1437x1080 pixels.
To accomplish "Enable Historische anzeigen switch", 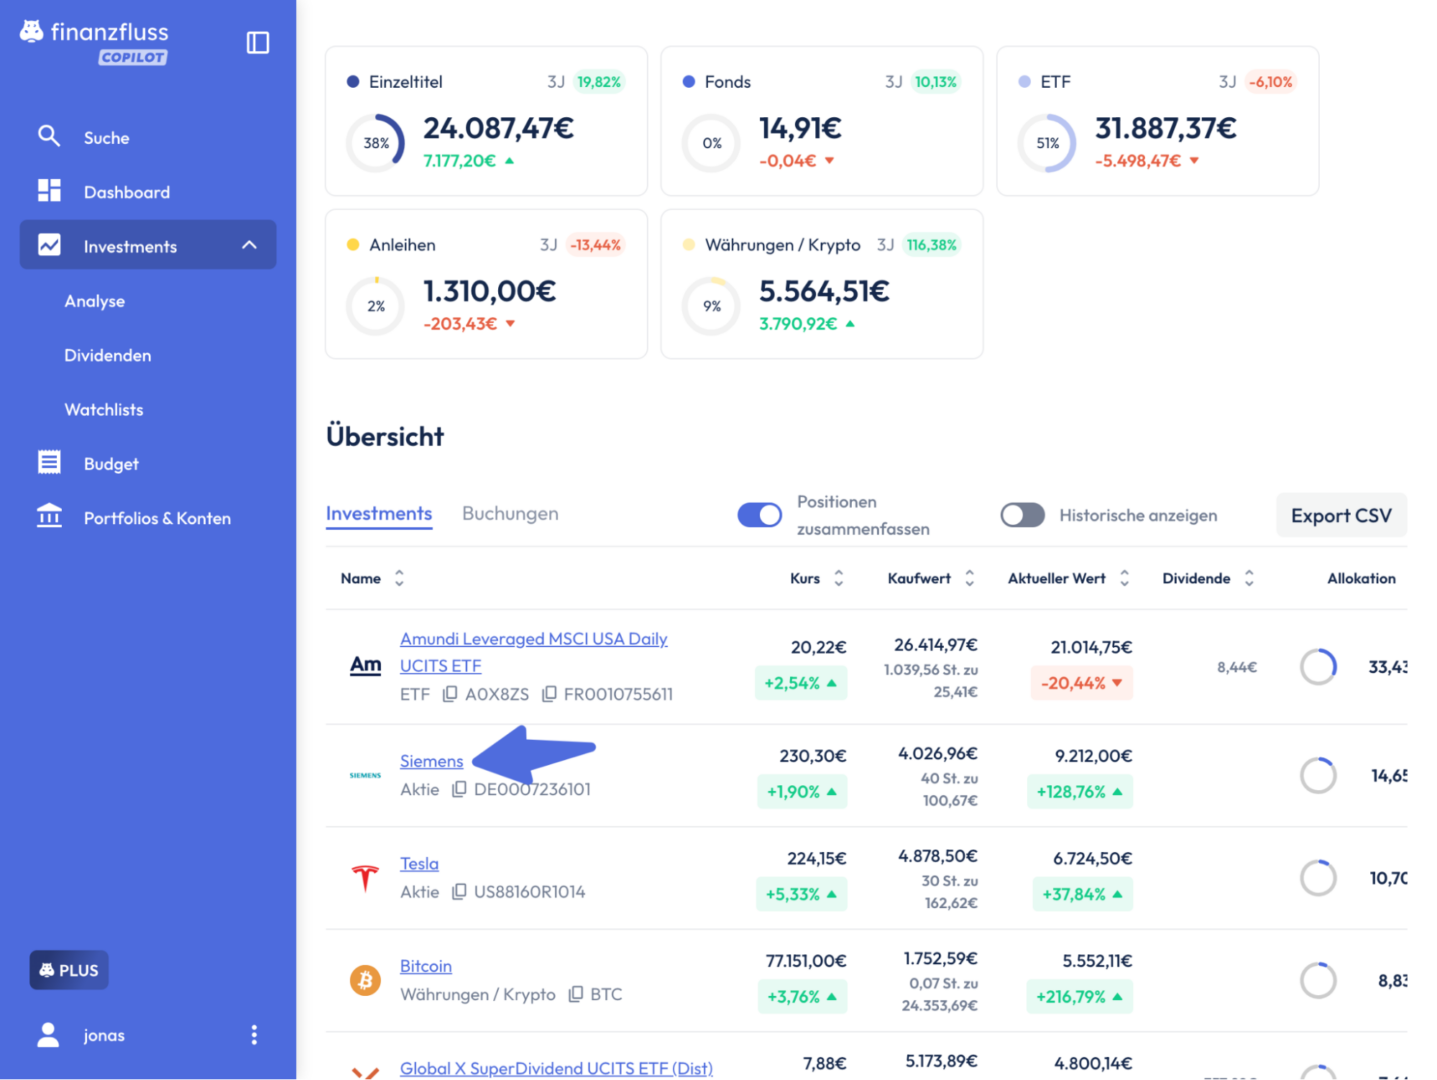I will 1022,515.
